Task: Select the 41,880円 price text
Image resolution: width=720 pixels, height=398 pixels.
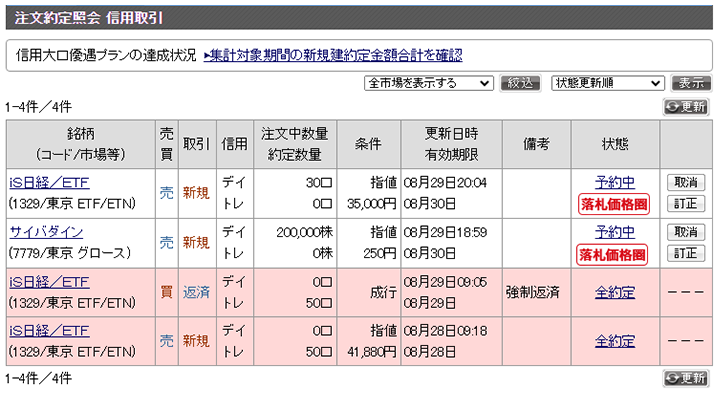Action: [371, 352]
